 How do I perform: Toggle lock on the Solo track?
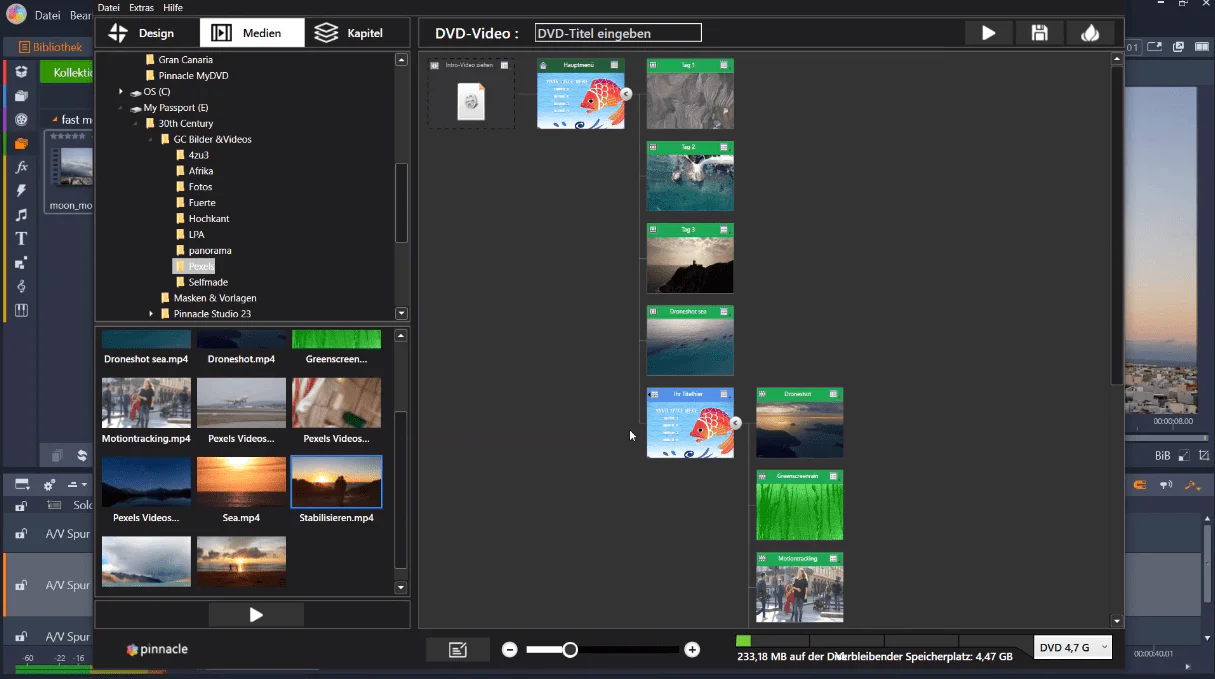(x=21, y=505)
